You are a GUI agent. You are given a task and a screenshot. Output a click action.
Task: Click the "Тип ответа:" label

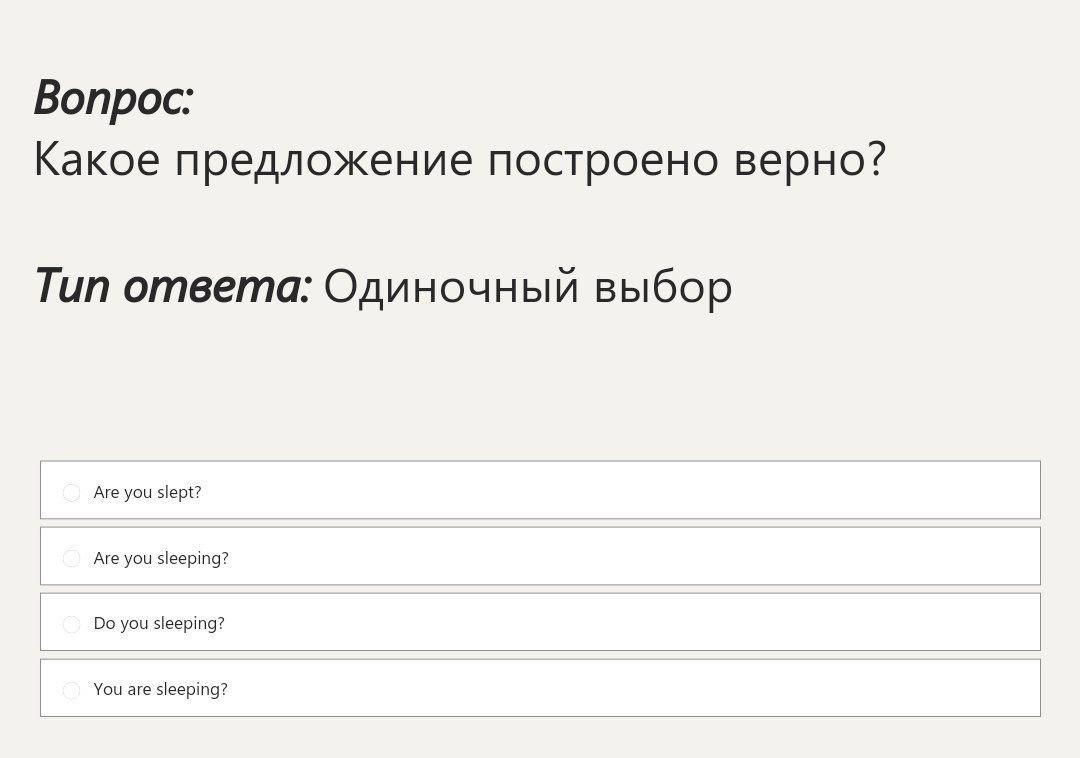[x=173, y=286]
